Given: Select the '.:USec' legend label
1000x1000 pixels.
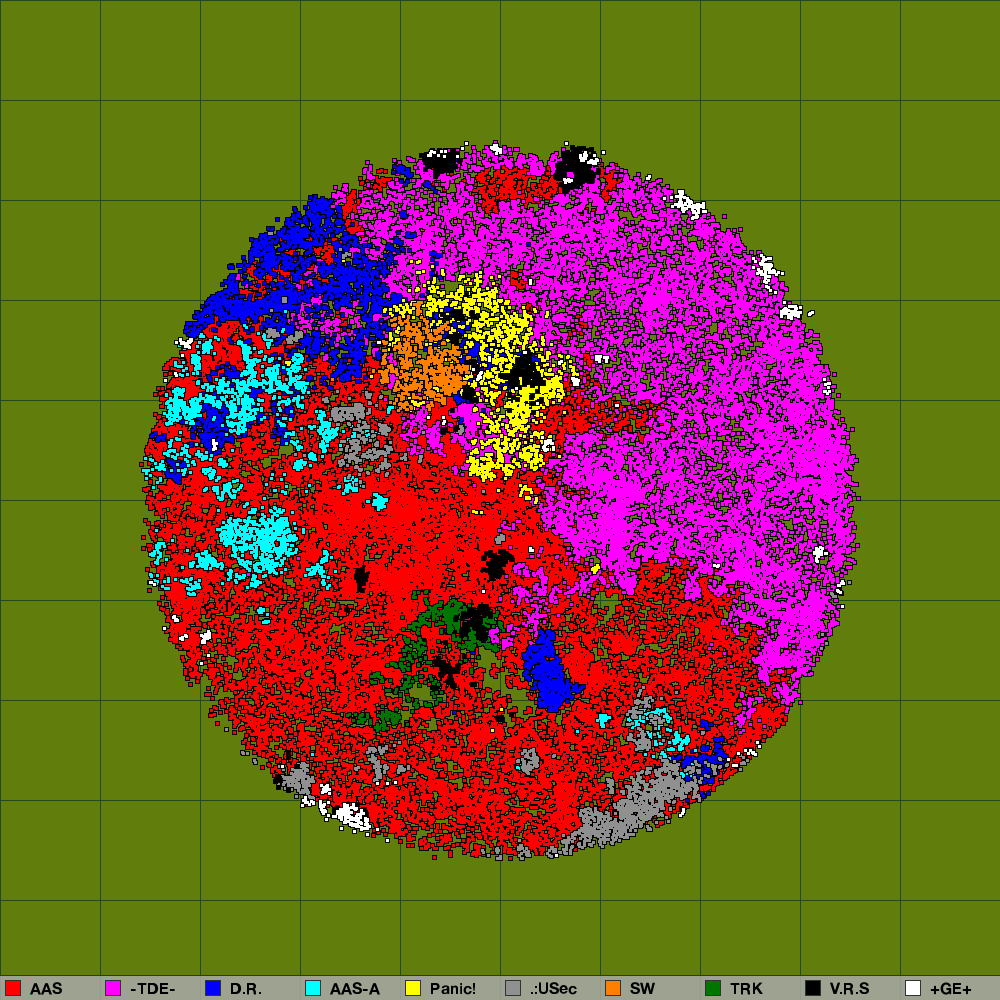Looking at the screenshot, I should coord(553,989).
